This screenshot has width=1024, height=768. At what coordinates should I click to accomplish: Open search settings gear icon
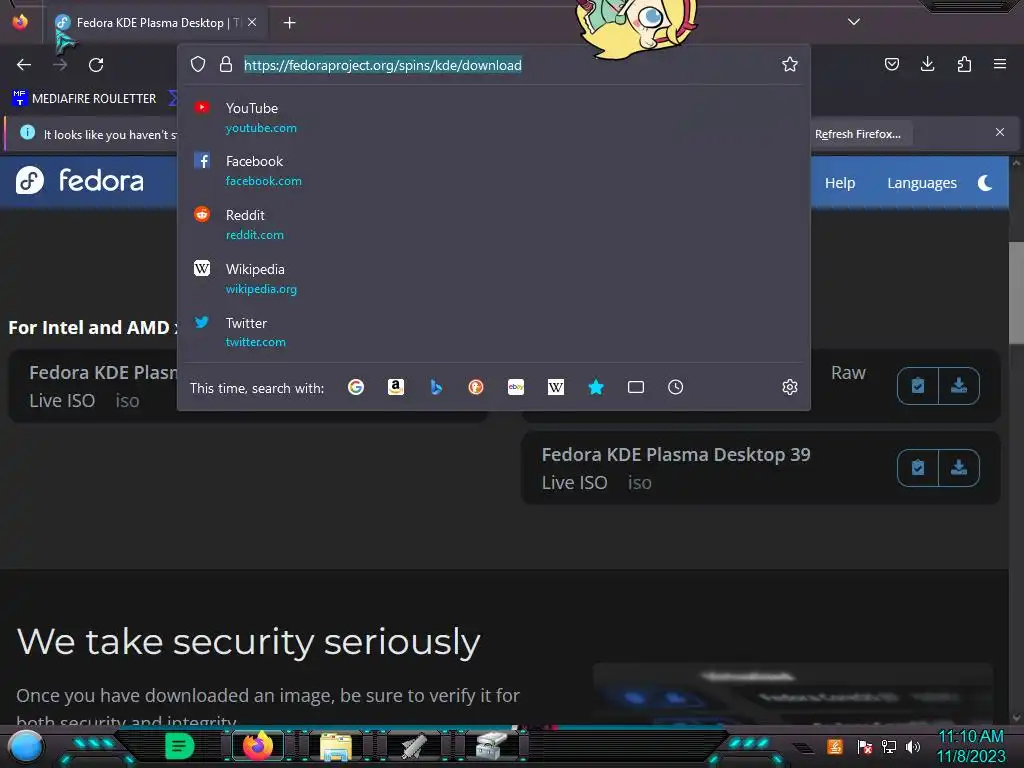[x=790, y=387]
